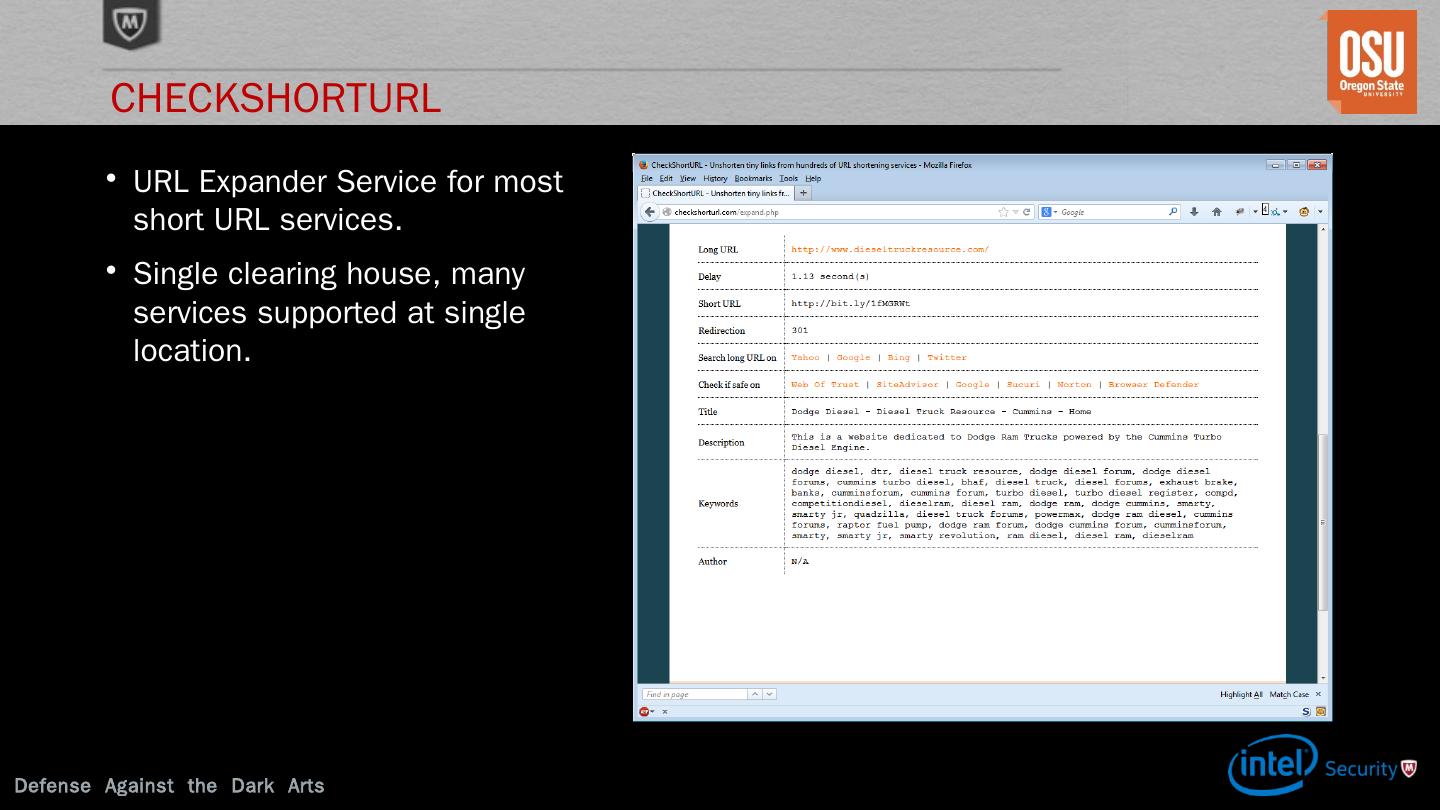This screenshot has width=1440, height=810.
Task: Open the History menu
Action: coord(715,179)
